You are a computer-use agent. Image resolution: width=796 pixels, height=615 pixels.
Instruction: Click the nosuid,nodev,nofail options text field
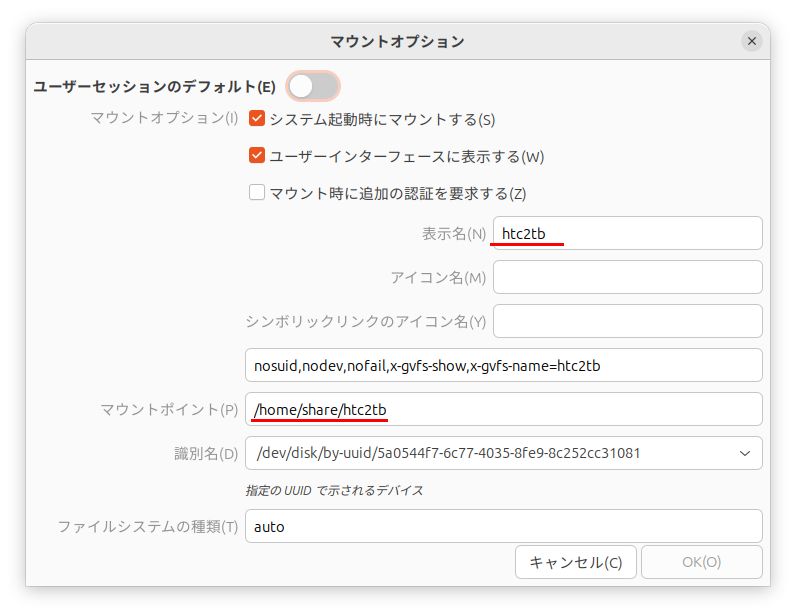(x=503, y=365)
